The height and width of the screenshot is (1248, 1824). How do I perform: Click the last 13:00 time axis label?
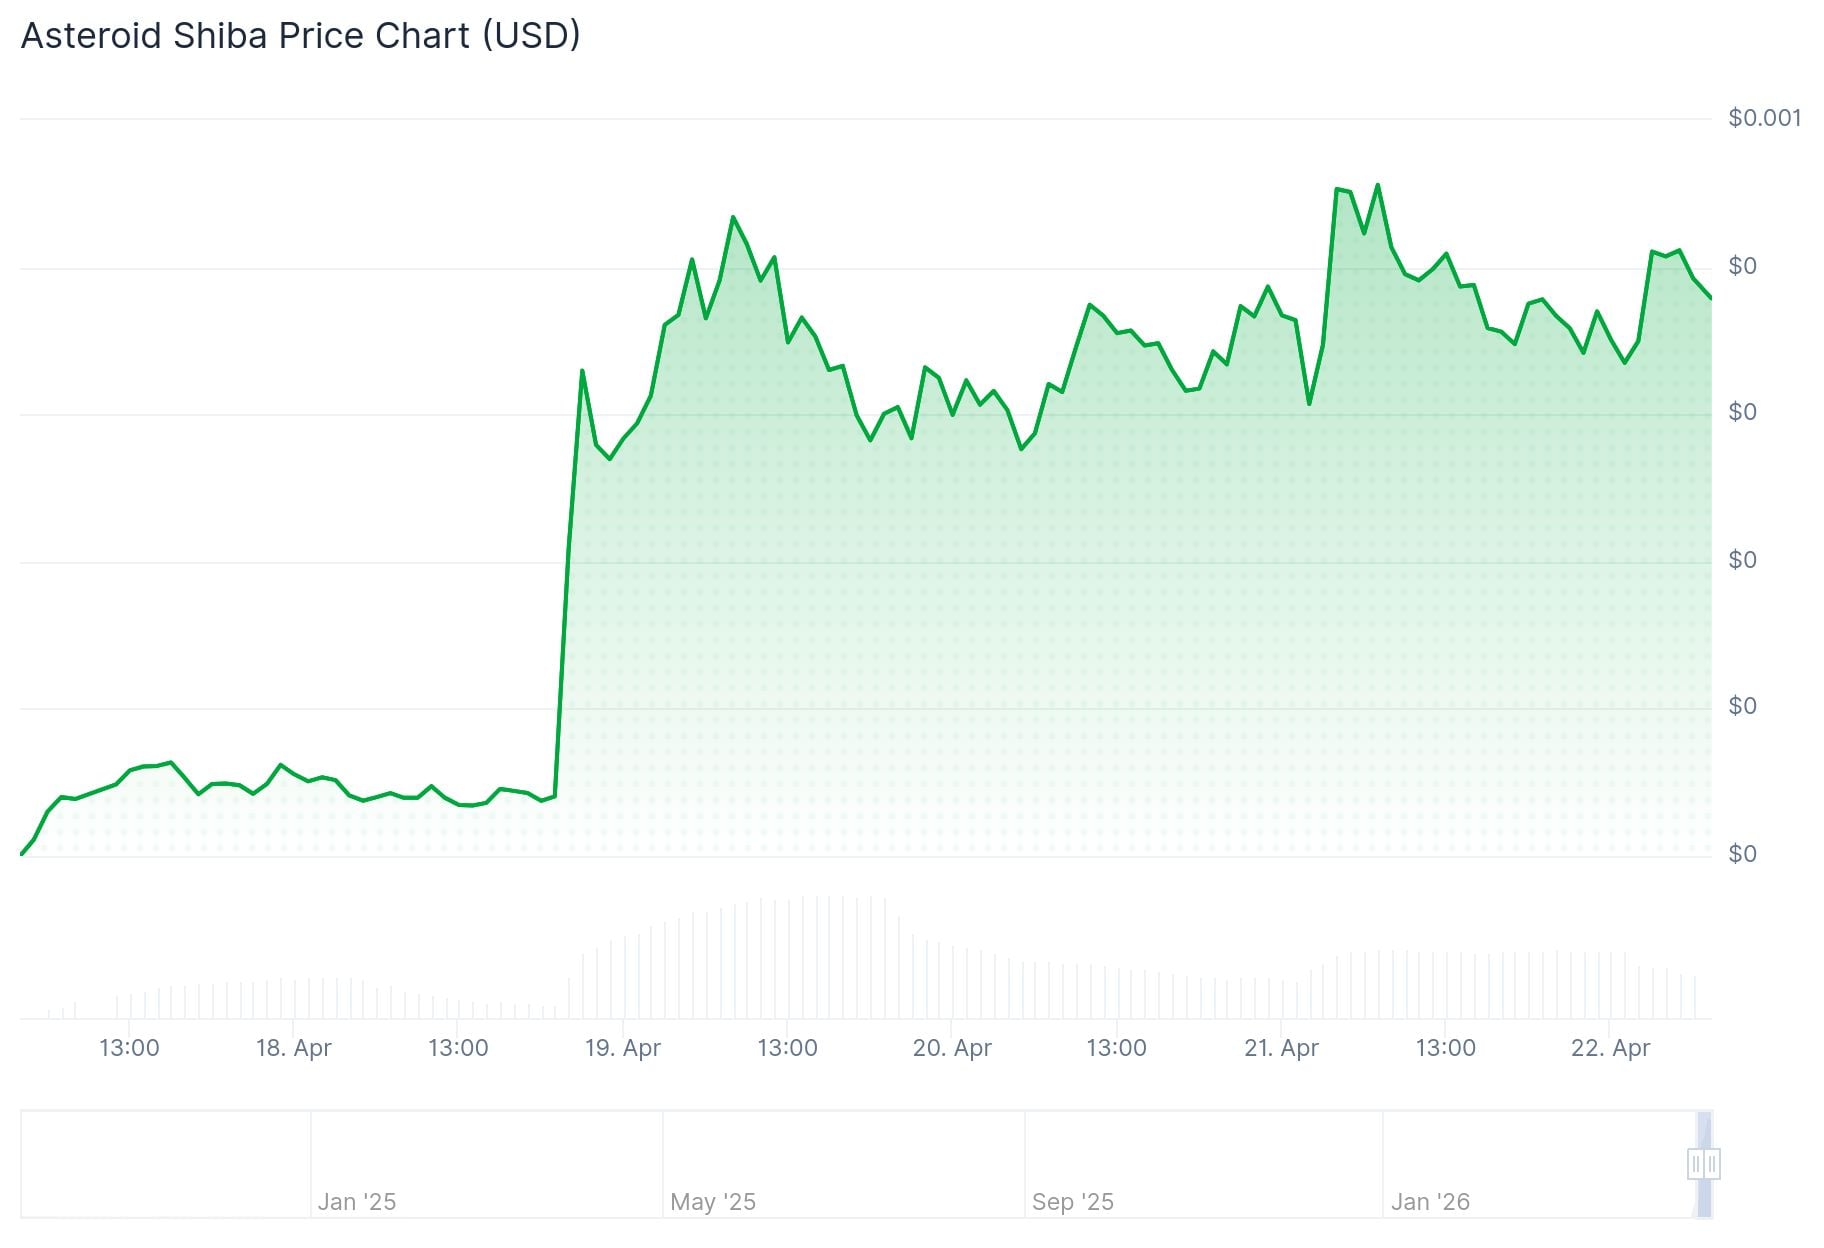coord(1445,1048)
